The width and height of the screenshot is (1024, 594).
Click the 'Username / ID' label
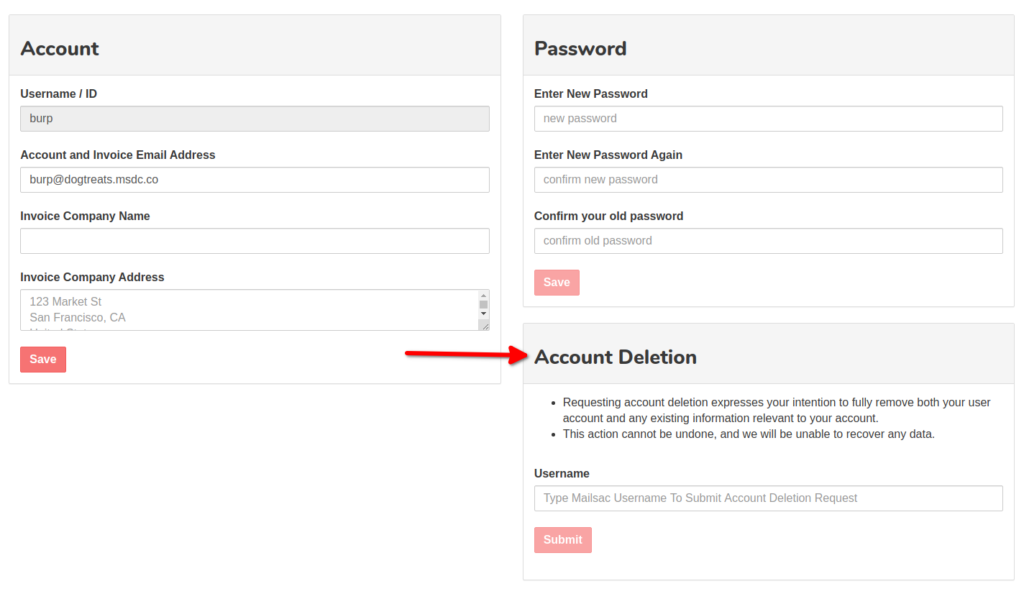pyautogui.click(x=59, y=94)
